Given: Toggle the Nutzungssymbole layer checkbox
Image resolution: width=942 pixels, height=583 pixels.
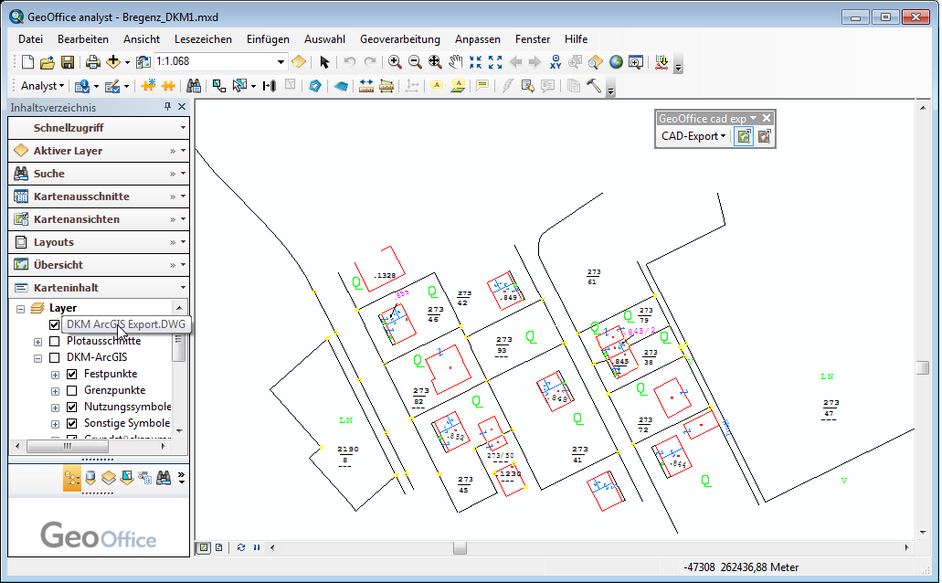Looking at the screenshot, I should pyautogui.click(x=72, y=407).
